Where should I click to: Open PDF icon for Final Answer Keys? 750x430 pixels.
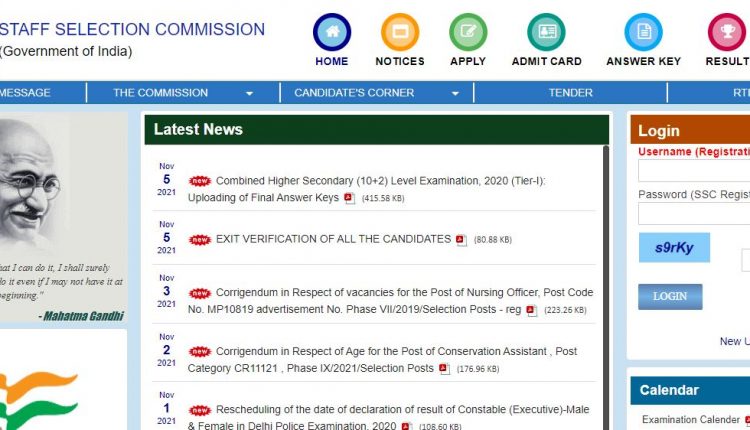[x=350, y=198]
